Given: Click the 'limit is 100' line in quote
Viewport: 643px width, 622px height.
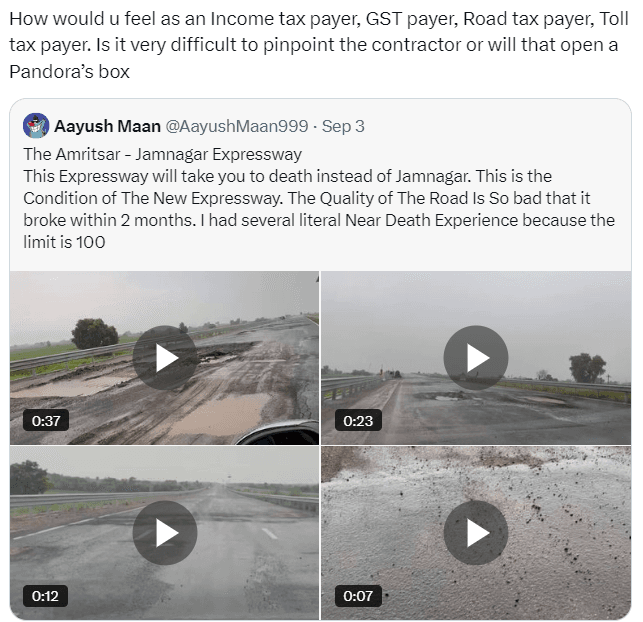Looking at the screenshot, I should click(64, 242).
